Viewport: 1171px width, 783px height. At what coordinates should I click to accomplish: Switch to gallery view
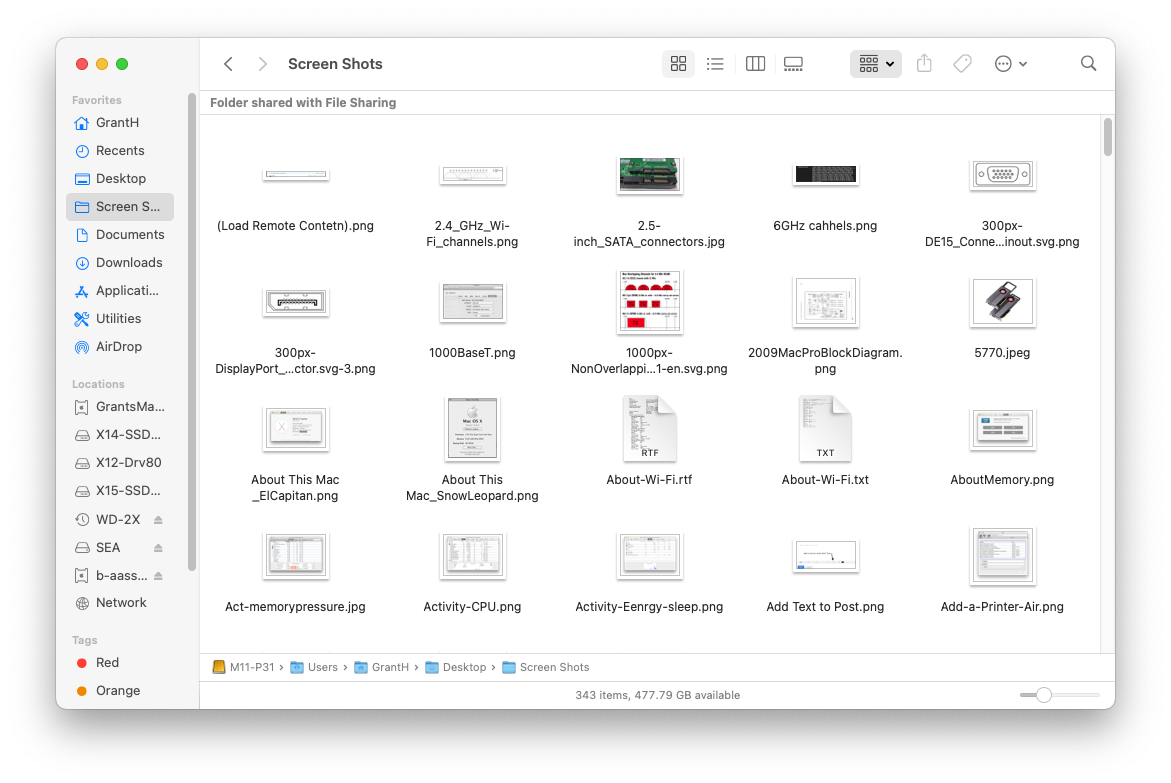coord(793,64)
